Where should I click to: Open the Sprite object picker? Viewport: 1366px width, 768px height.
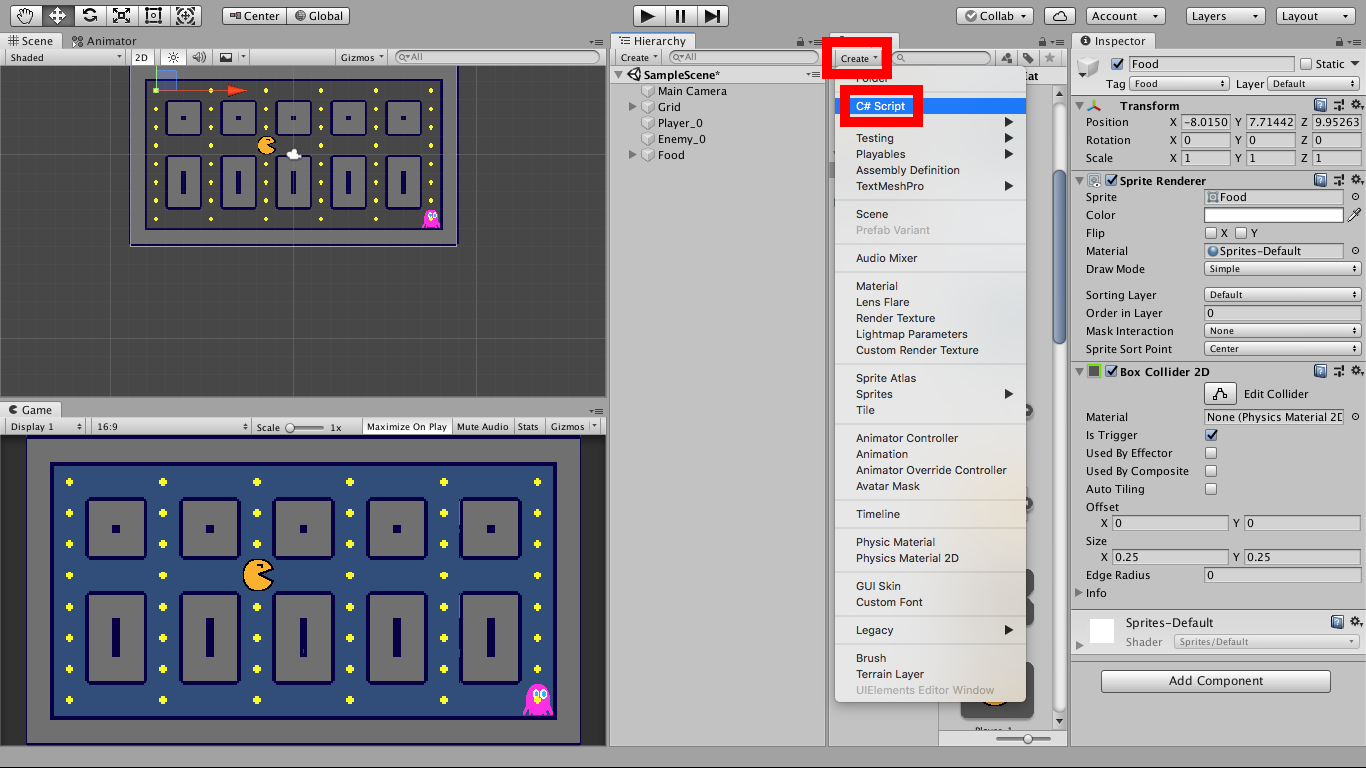1355,197
